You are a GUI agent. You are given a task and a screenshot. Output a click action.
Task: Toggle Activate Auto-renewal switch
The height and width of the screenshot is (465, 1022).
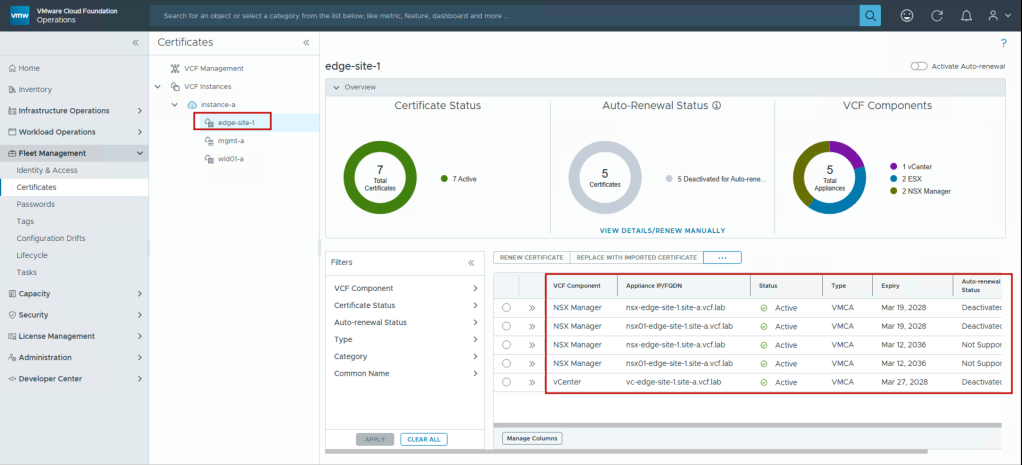point(918,67)
